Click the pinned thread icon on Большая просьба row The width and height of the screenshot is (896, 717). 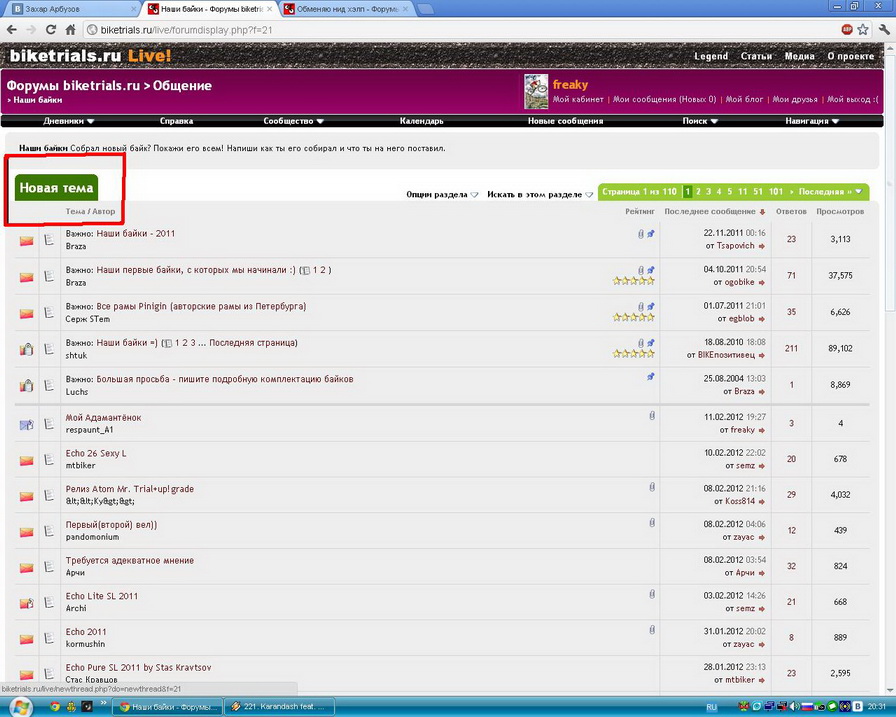[x=650, y=377]
